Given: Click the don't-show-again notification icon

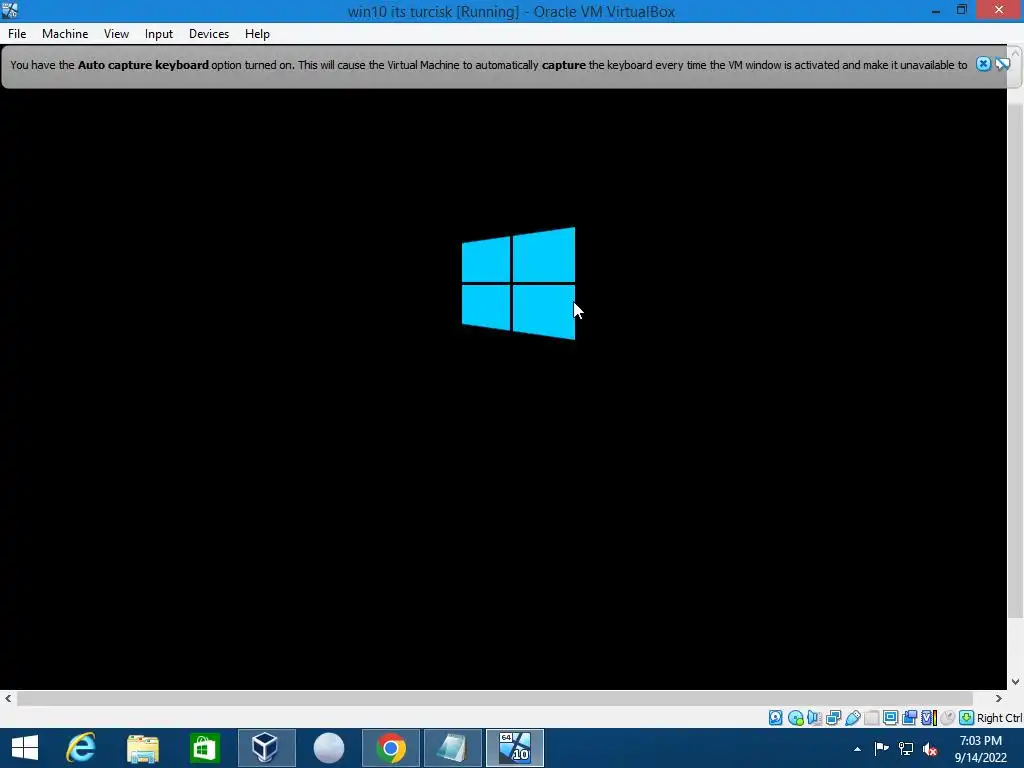Looking at the screenshot, I should (1002, 64).
